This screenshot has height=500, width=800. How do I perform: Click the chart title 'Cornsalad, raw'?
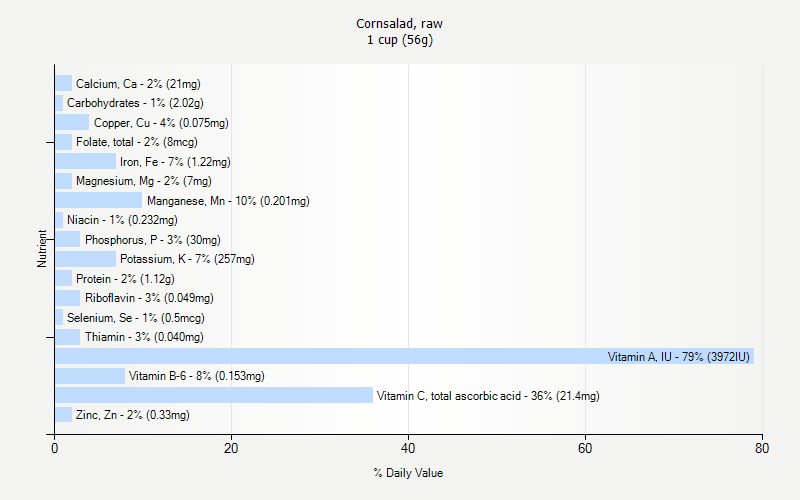399,23
